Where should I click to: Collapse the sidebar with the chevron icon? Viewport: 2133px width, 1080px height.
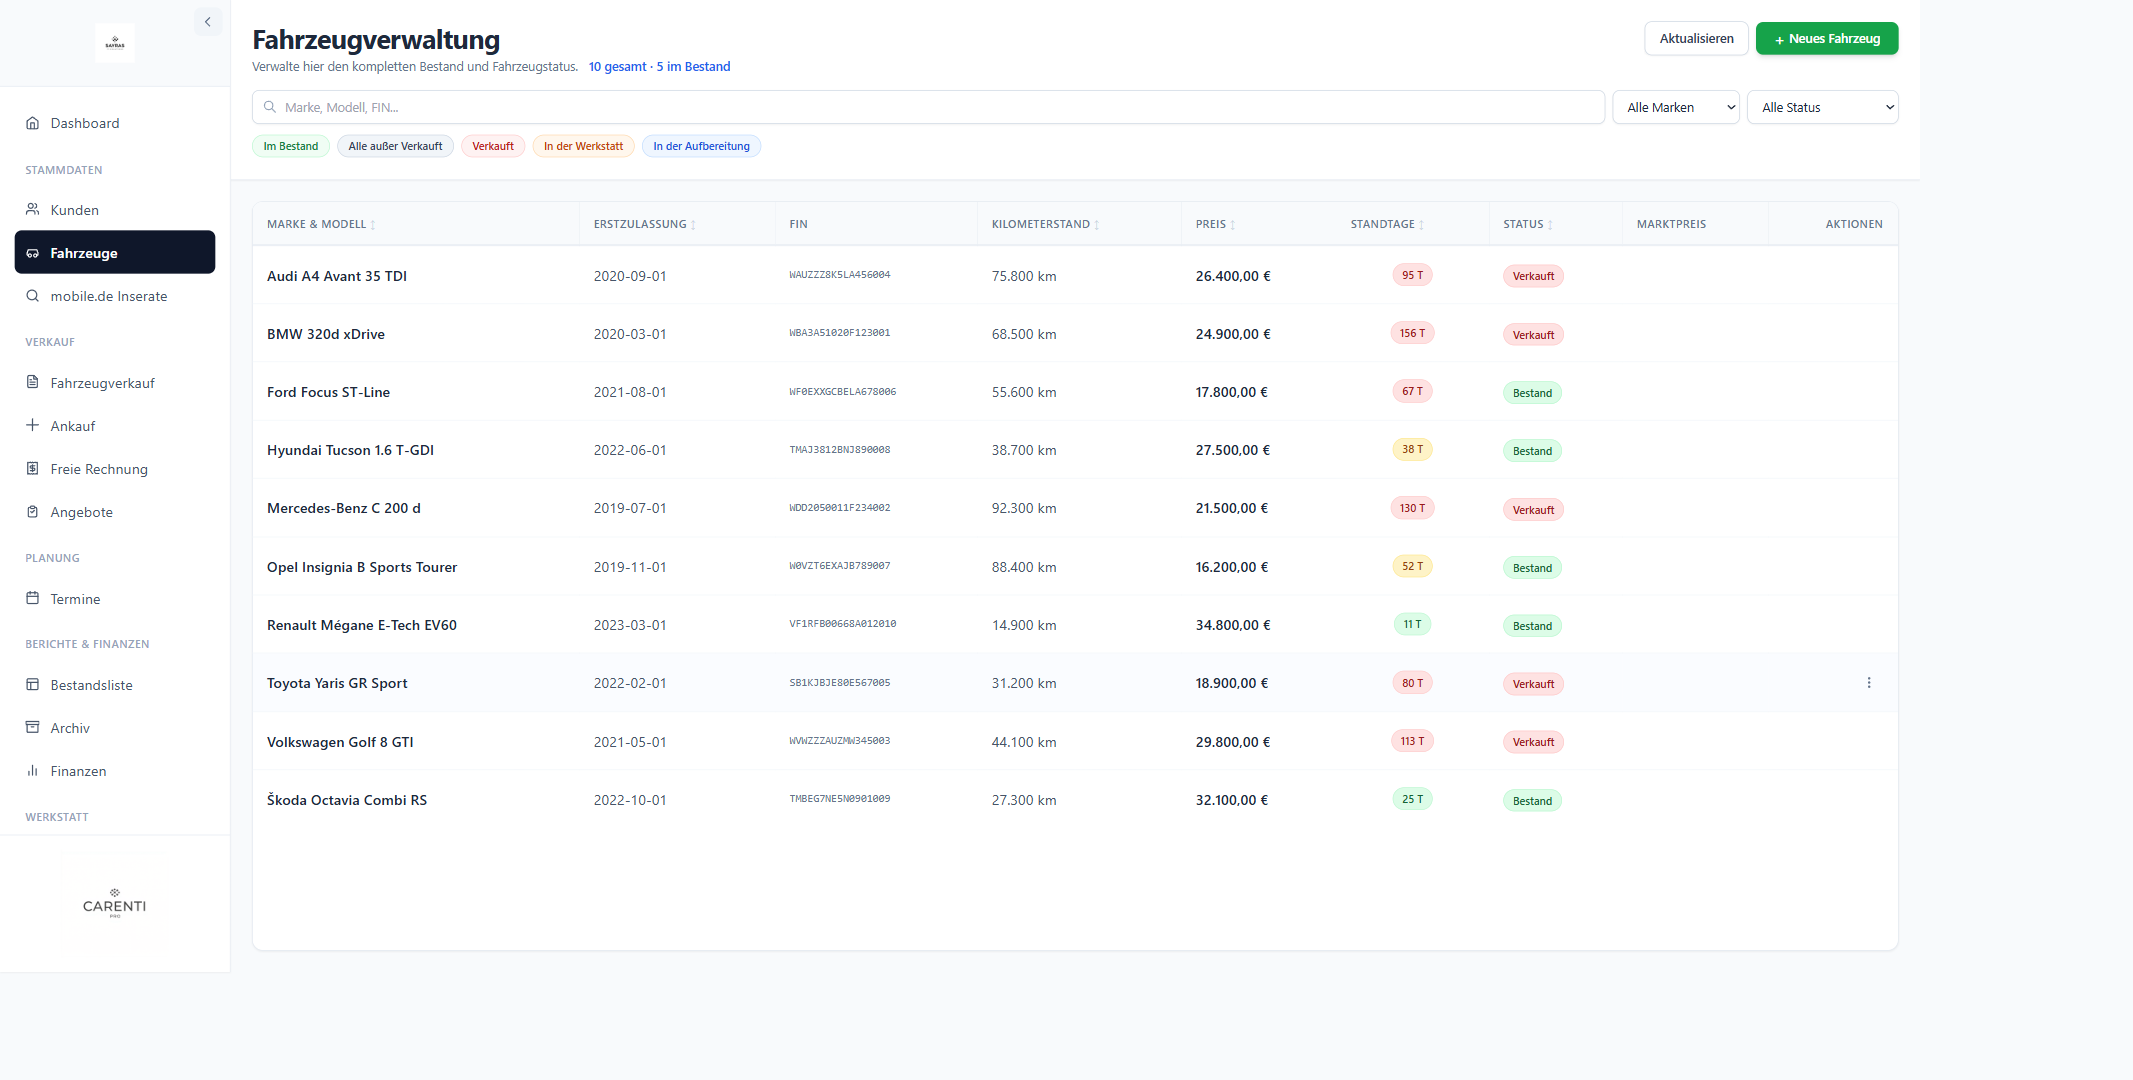pos(208,22)
